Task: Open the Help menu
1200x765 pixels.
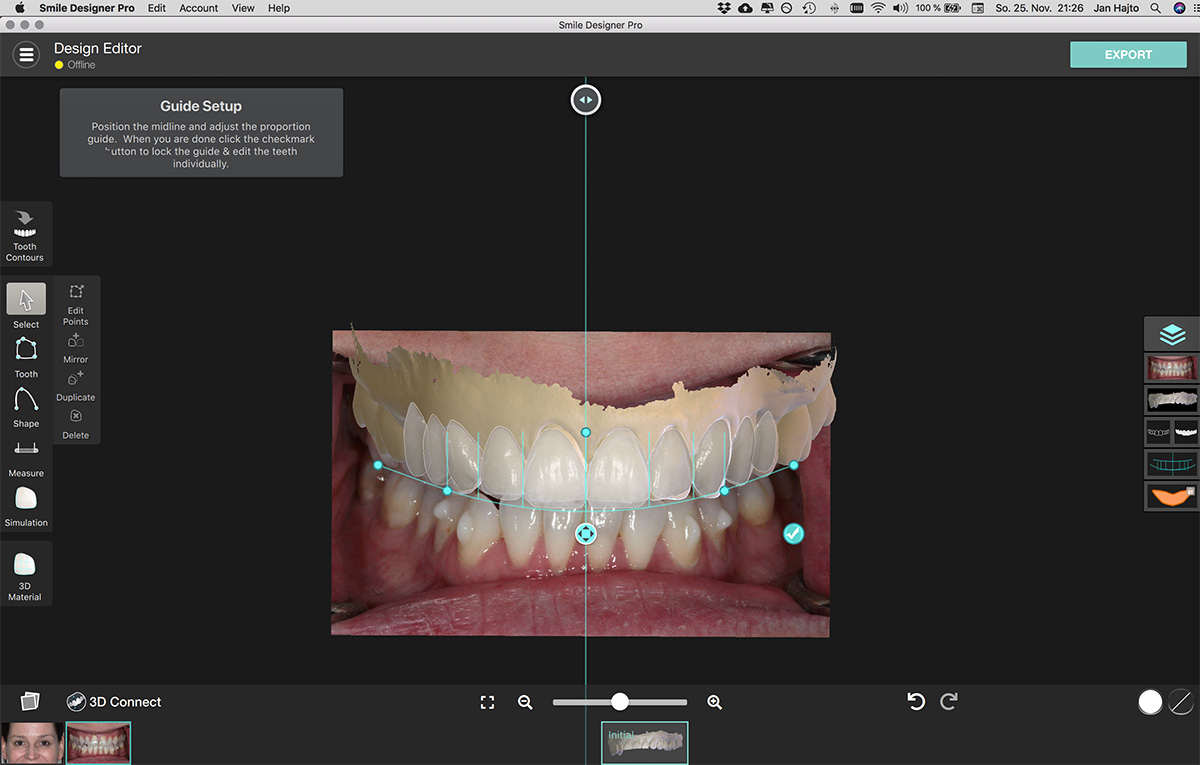Action: tap(279, 8)
